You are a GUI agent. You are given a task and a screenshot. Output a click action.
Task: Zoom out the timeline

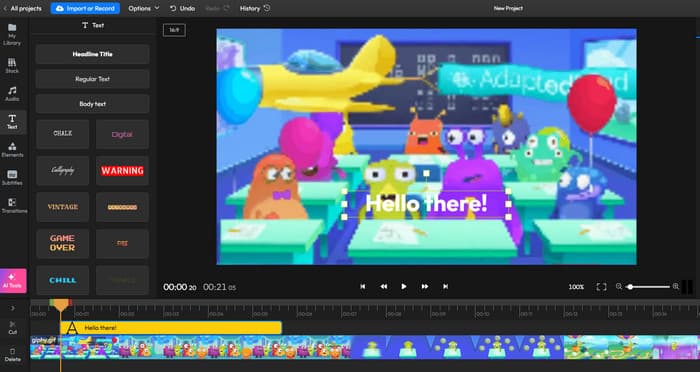[x=619, y=287]
